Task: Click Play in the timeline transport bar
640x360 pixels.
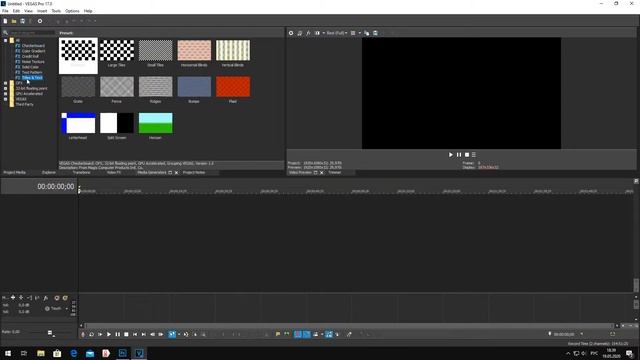Action: click(109, 334)
